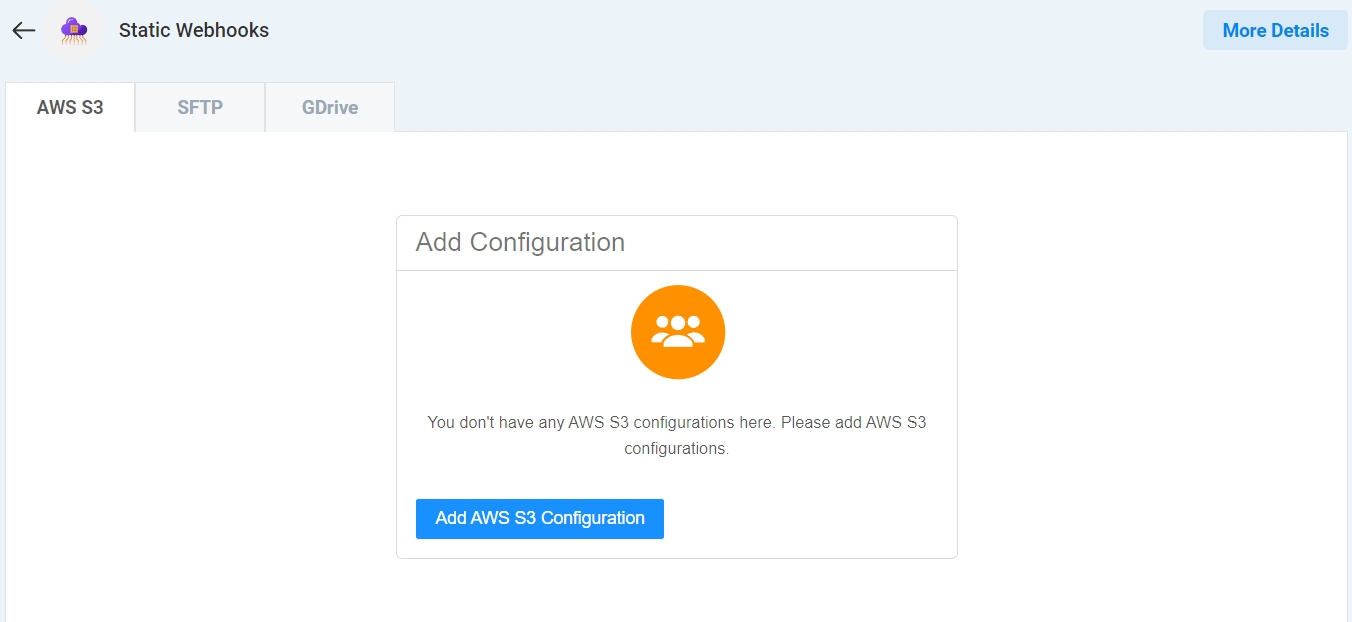1352x622 pixels.
Task: Switch to the AWS S3 tab
Action: point(70,107)
